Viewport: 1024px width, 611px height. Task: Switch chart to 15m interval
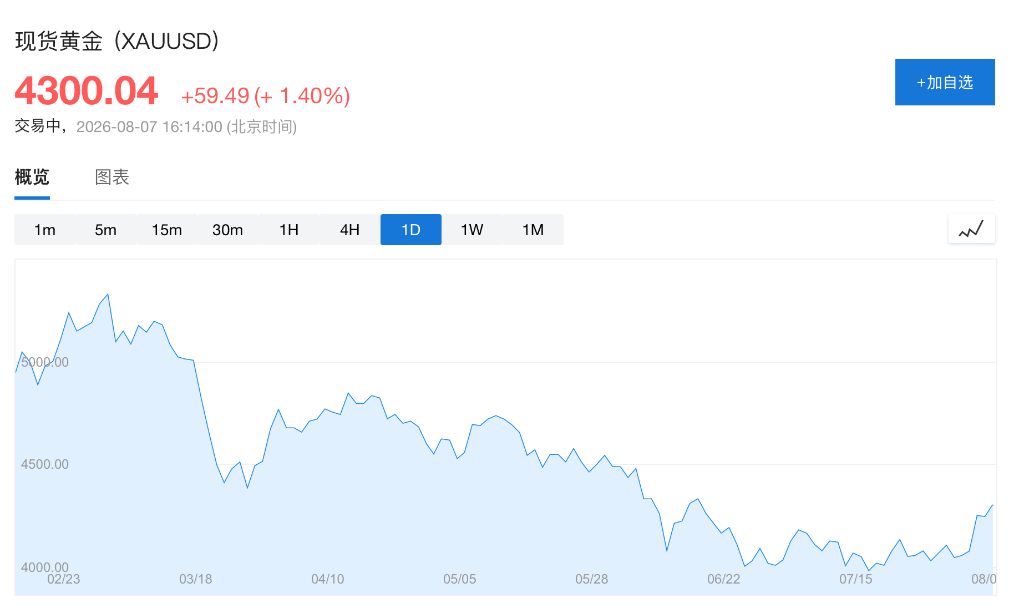click(167, 230)
